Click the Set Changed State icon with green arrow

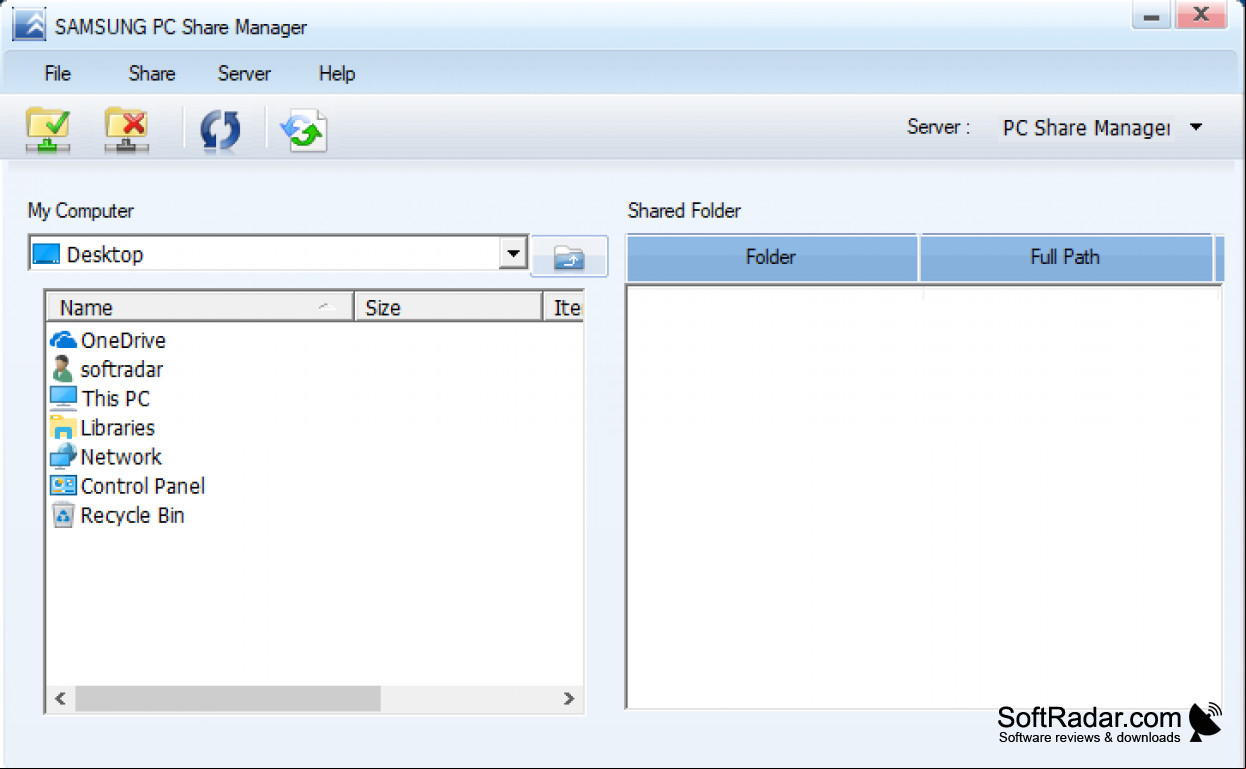303,131
